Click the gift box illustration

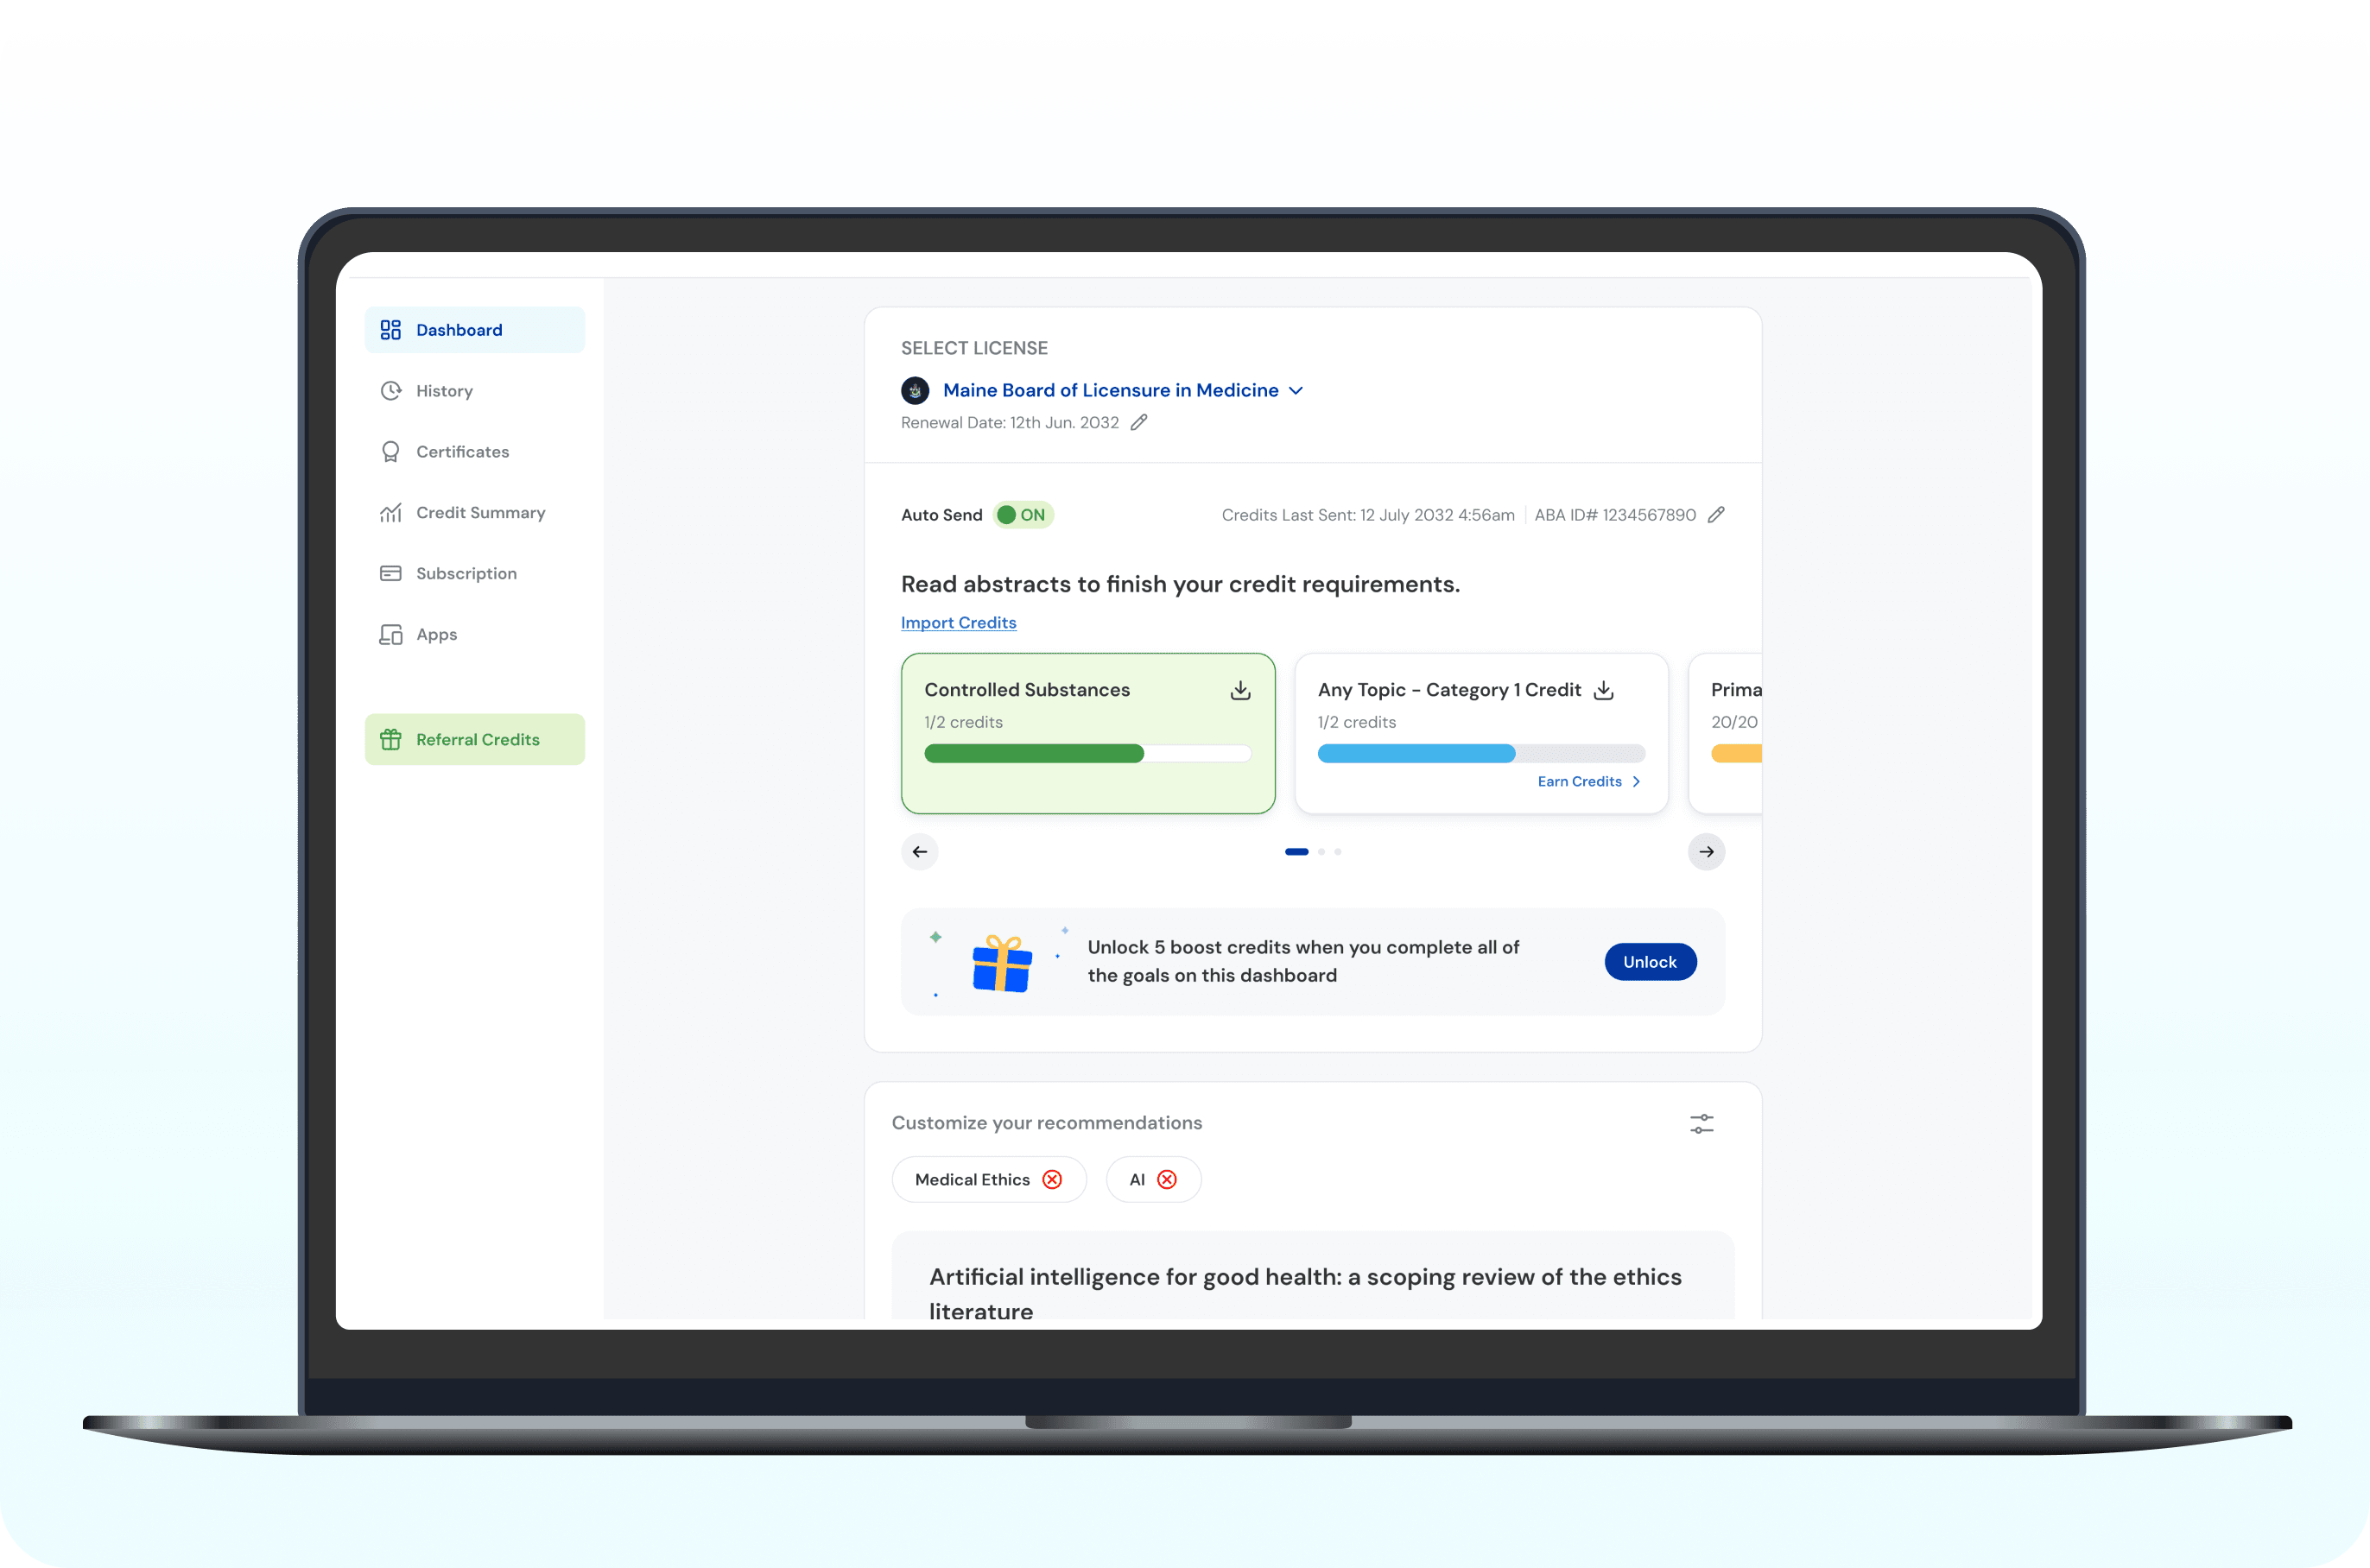click(x=1002, y=963)
